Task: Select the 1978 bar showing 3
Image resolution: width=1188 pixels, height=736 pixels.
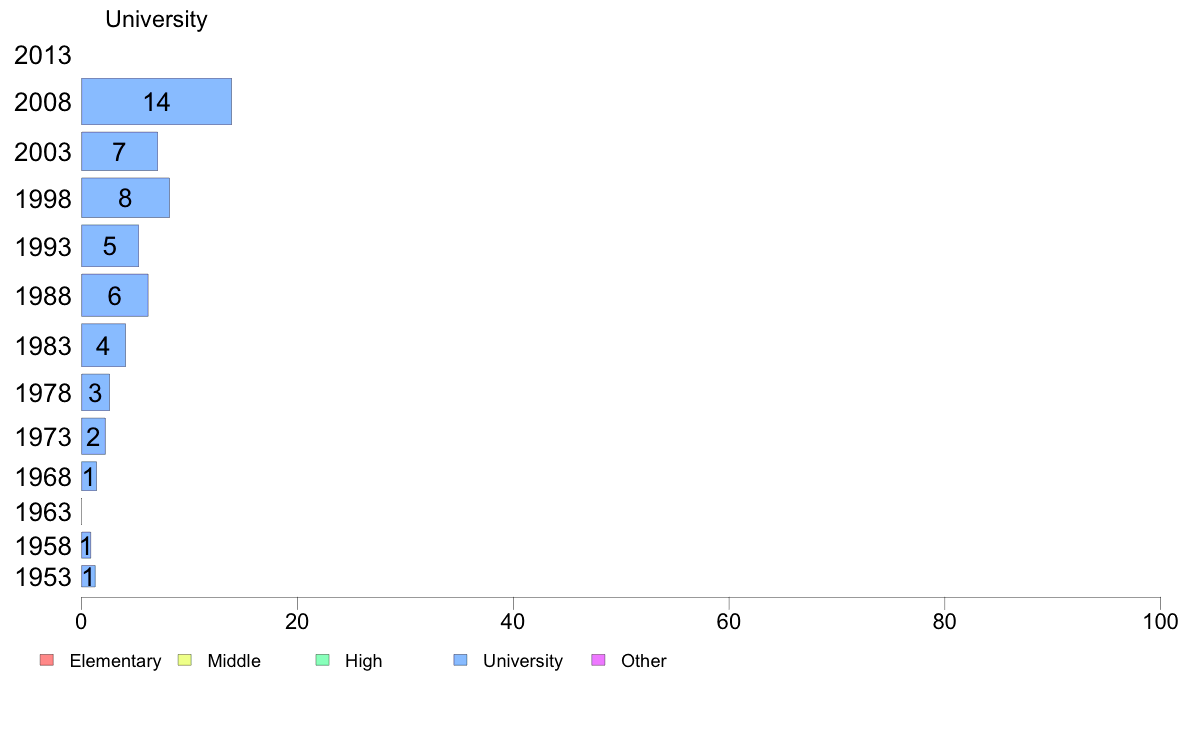Action: 95,392
